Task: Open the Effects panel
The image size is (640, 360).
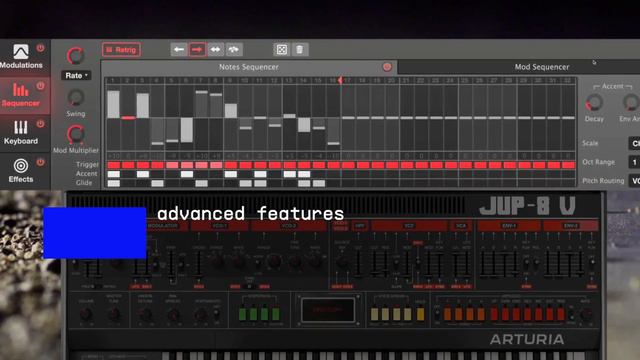Action: pos(20,171)
